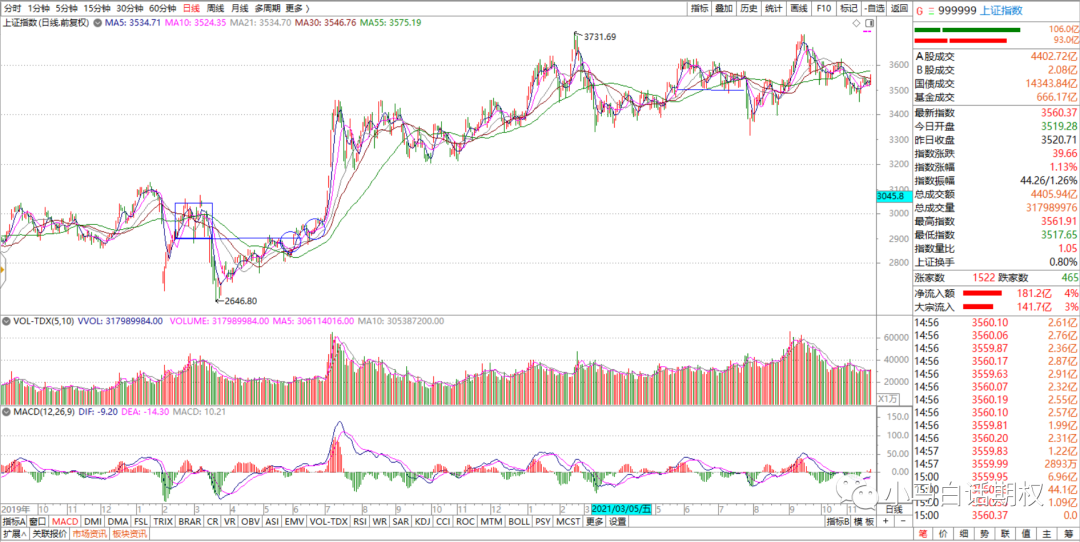Viewport: 1080px width, 542px height.
Task: Switch to the BOLL indicator tab
Action: point(518,521)
